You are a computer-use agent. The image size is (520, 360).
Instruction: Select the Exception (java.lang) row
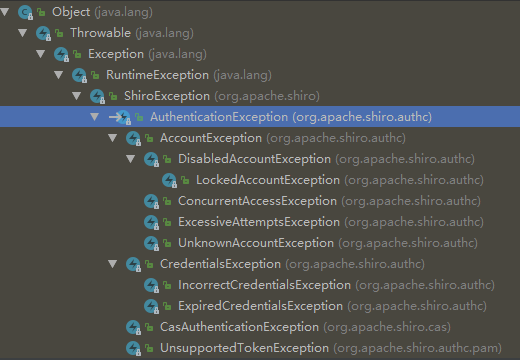coord(147,54)
